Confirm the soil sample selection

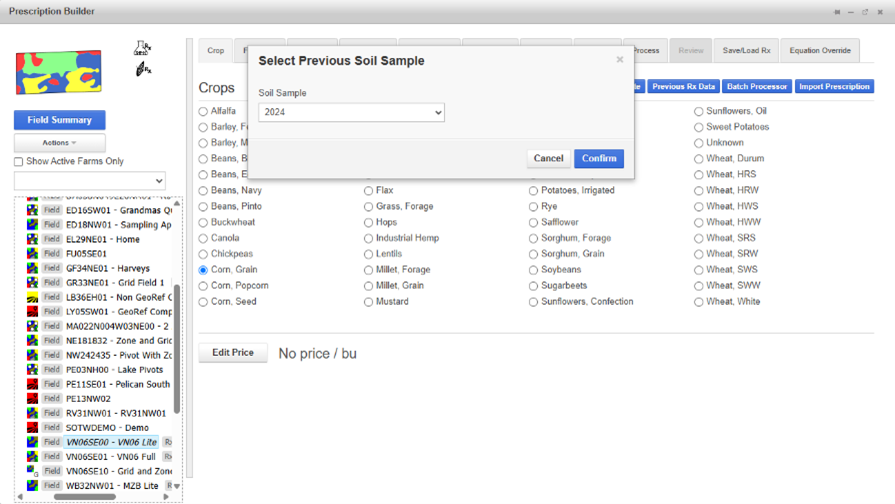(x=599, y=158)
